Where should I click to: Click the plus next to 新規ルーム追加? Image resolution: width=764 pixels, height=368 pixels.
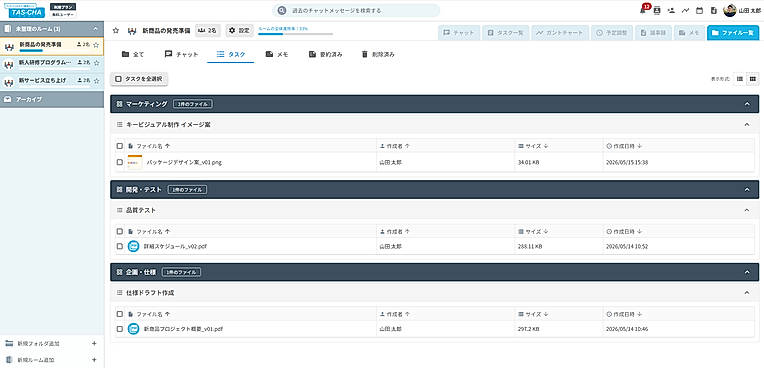point(94,360)
